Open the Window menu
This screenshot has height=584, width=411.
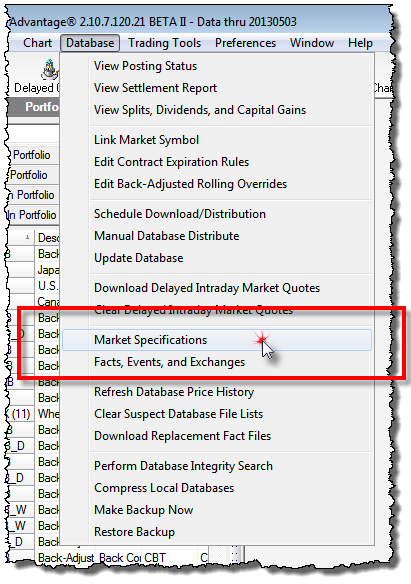(312, 43)
